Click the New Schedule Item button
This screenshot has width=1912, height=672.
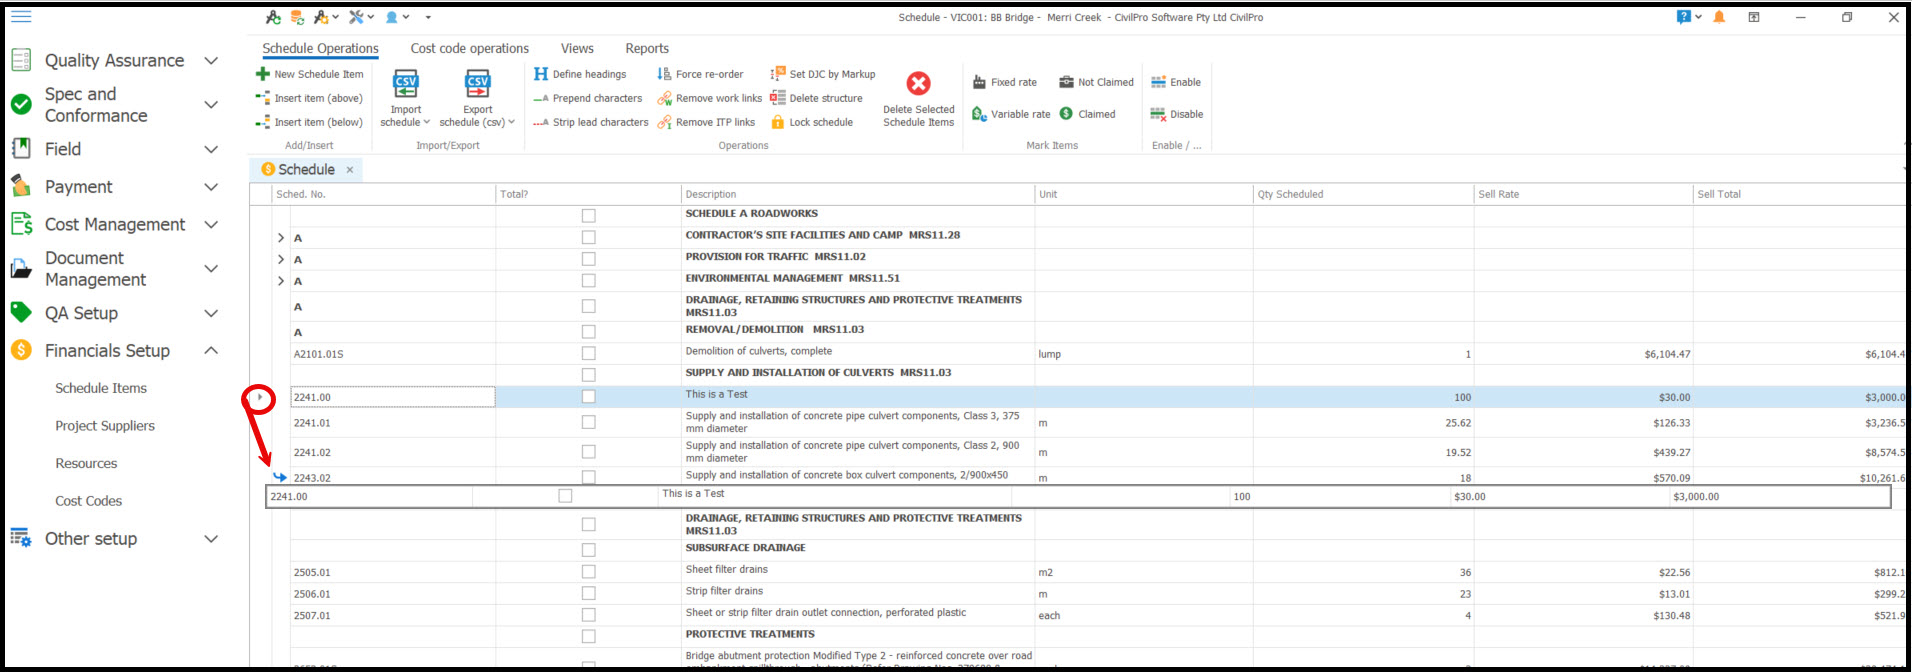[x=310, y=74]
